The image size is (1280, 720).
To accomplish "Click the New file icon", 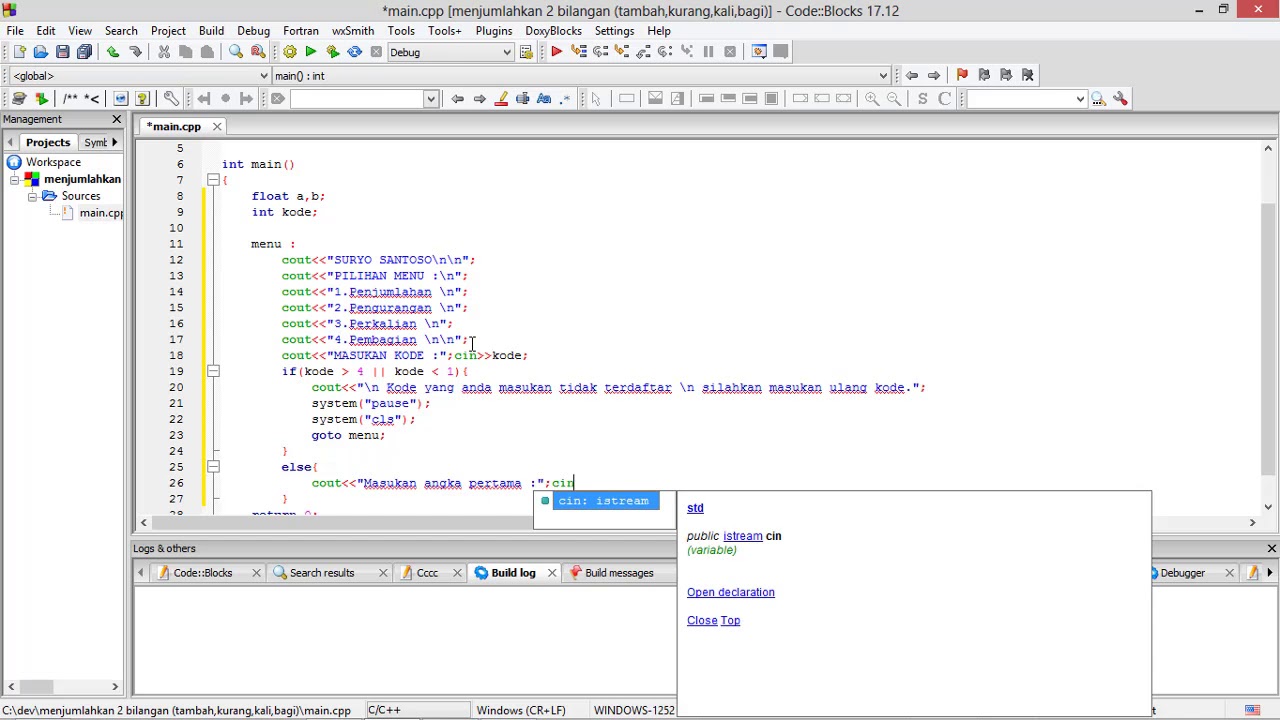I will pos(19,52).
